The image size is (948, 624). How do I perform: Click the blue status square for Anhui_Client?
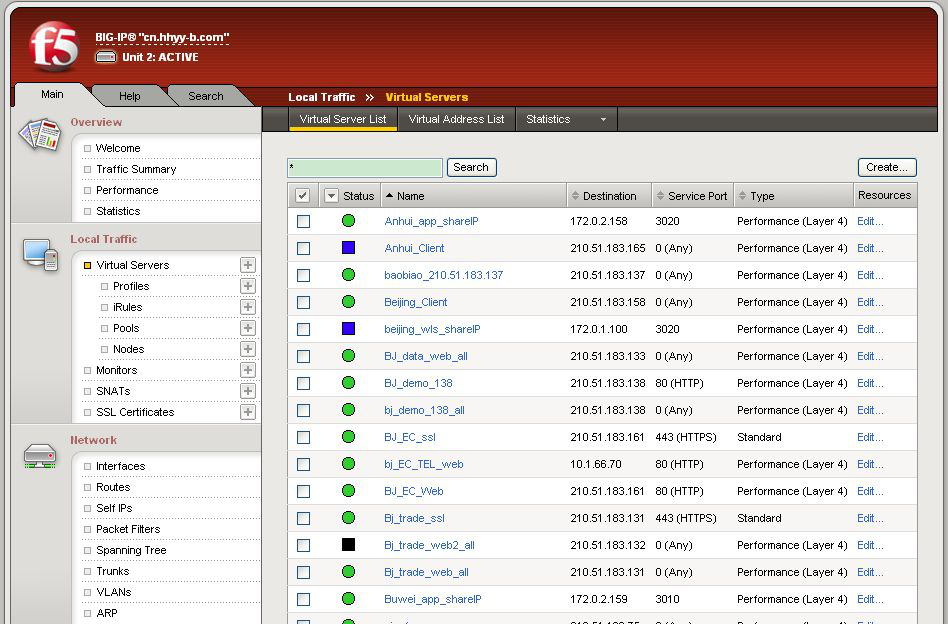pyautogui.click(x=348, y=248)
